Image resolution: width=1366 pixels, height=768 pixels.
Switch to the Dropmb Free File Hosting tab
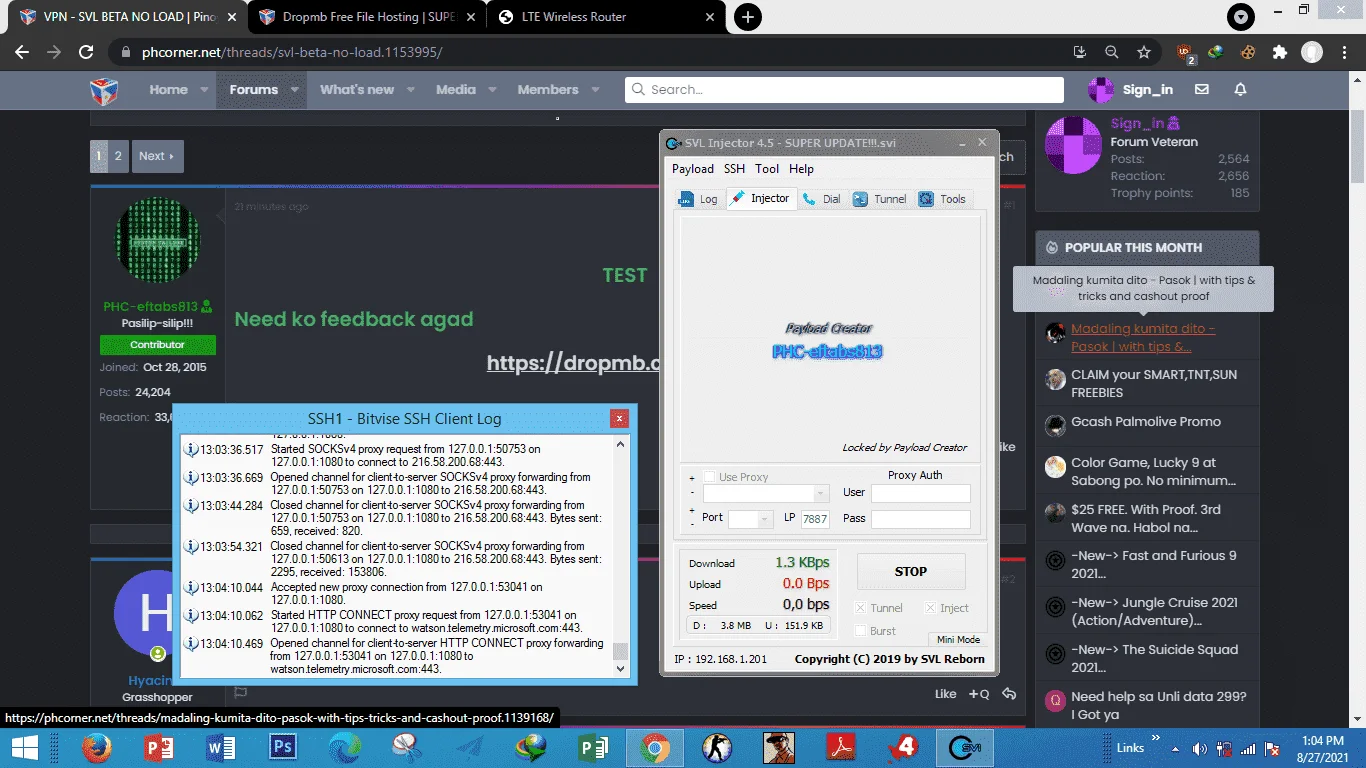[x=366, y=17]
